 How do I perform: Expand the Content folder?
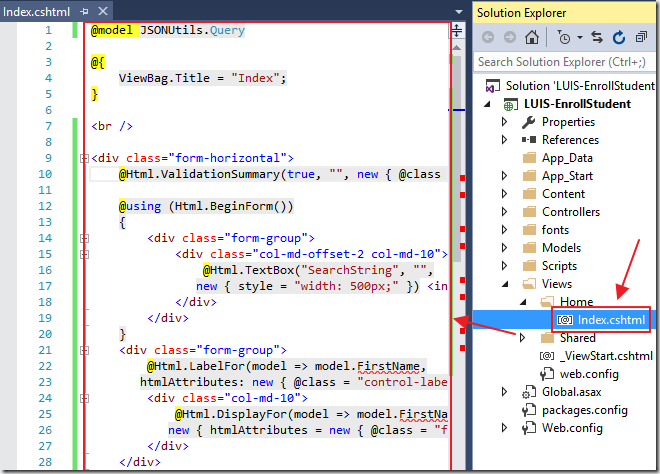point(505,194)
